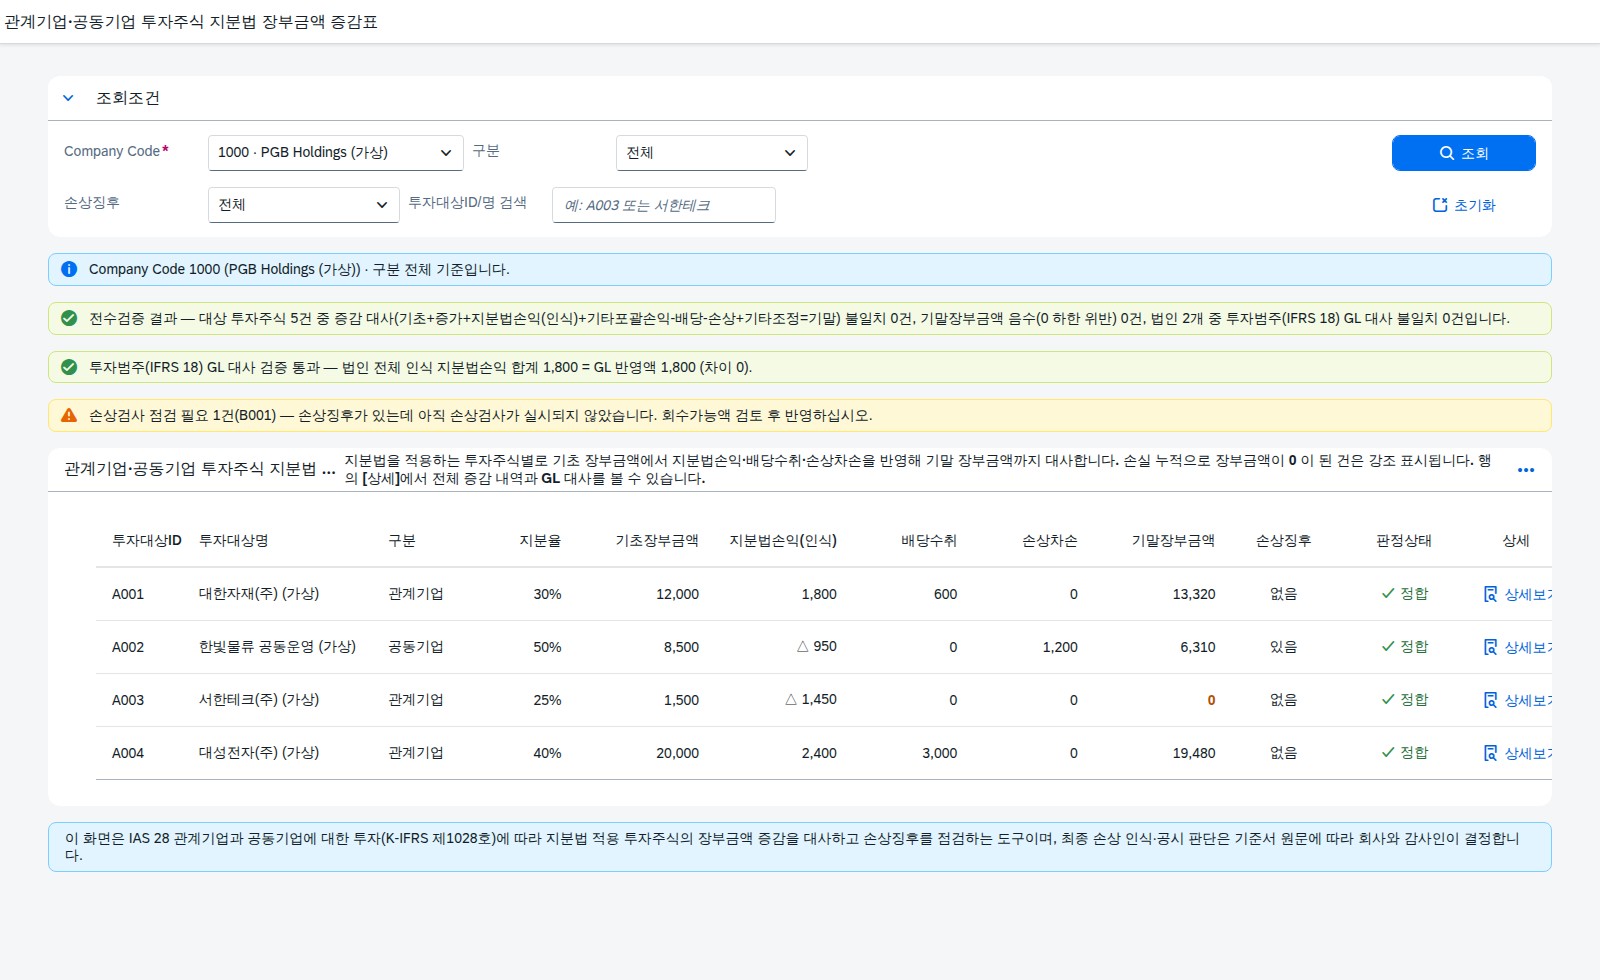1600x980 pixels.
Task: Click 13,320 ending carrying amount of A001
Action: click(1194, 594)
